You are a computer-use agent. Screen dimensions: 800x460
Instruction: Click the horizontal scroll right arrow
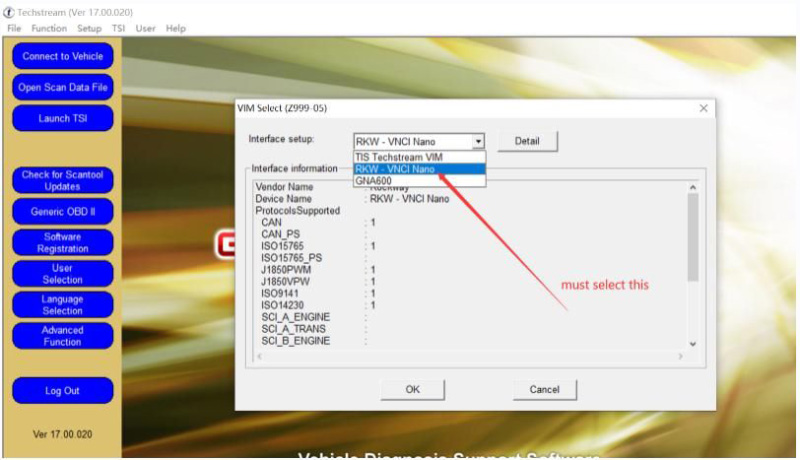[680, 356]
